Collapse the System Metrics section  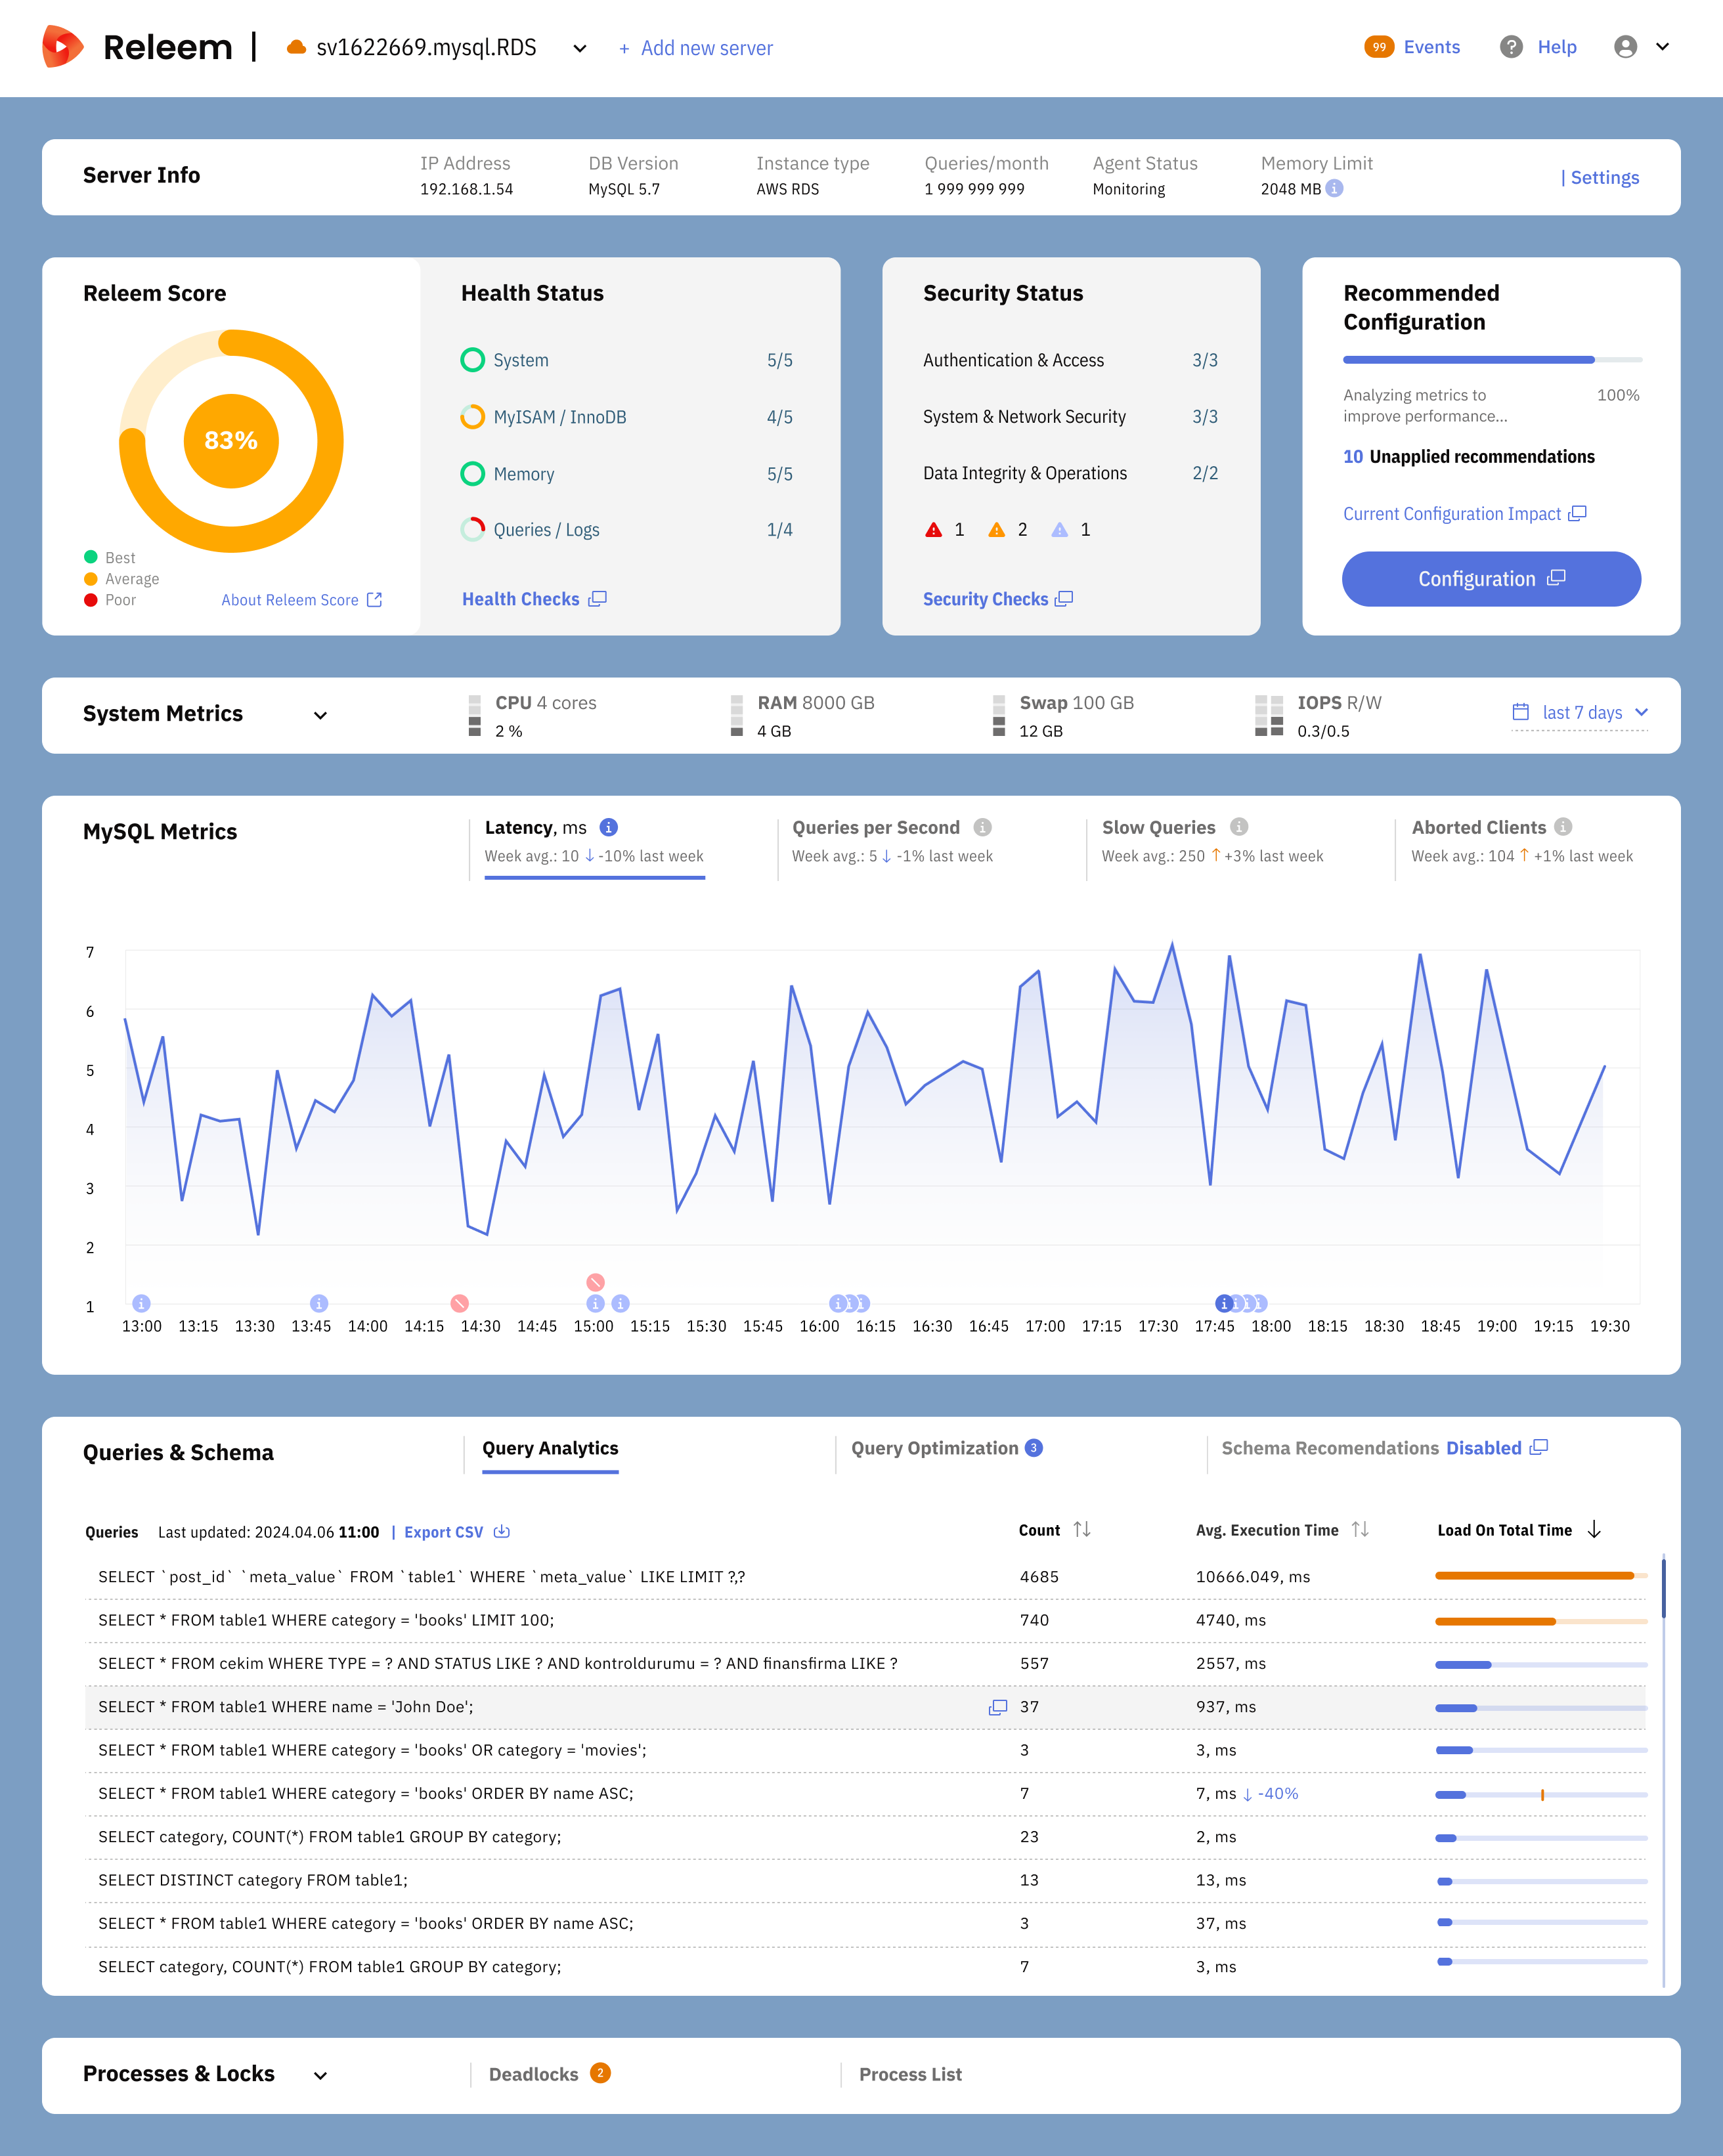pos(321,715)
